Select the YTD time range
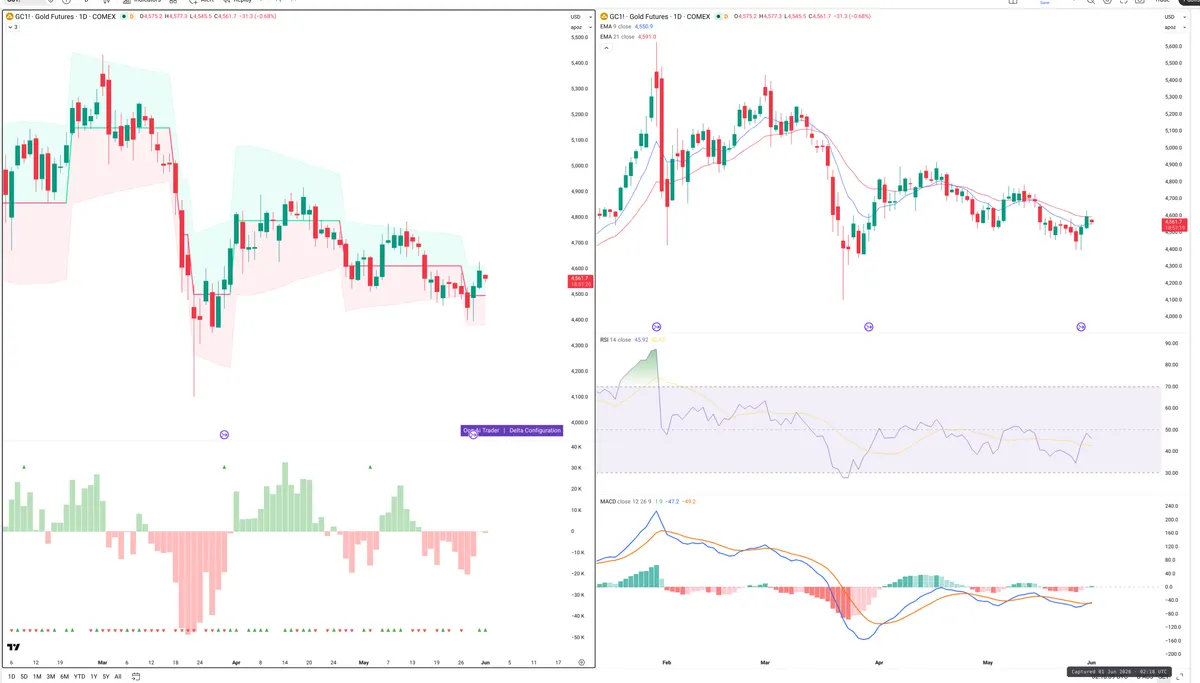The height and width of the screenshot is (683, 1200). [x=80, y=677]
